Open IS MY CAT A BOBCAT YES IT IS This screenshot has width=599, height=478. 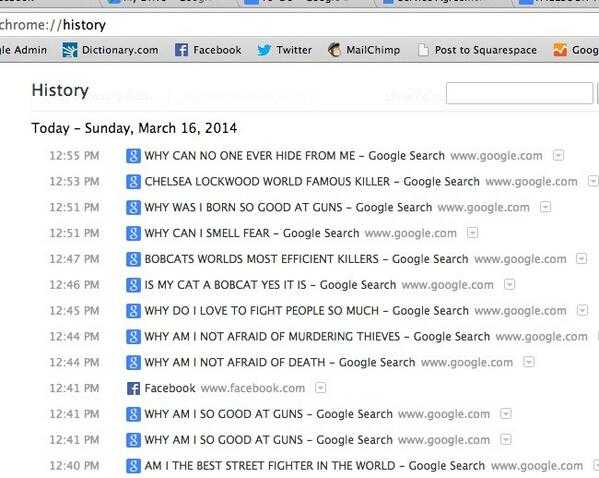tap(270, 285)
